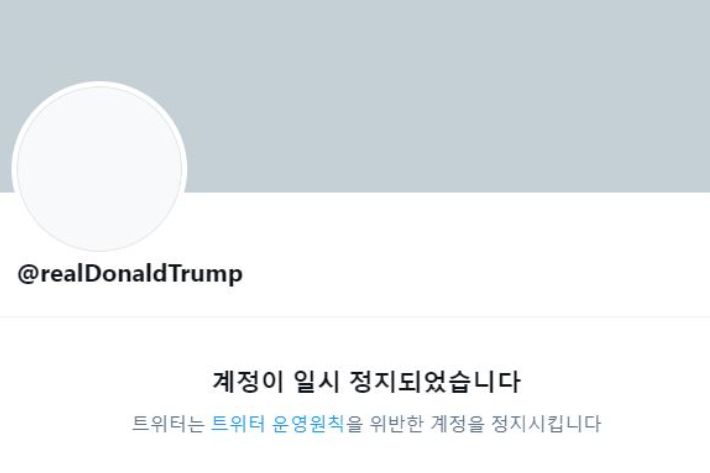Click the 계정이 일시 정지되었습니다 heading
Screen dimensions: 710x473
[366, 382]
